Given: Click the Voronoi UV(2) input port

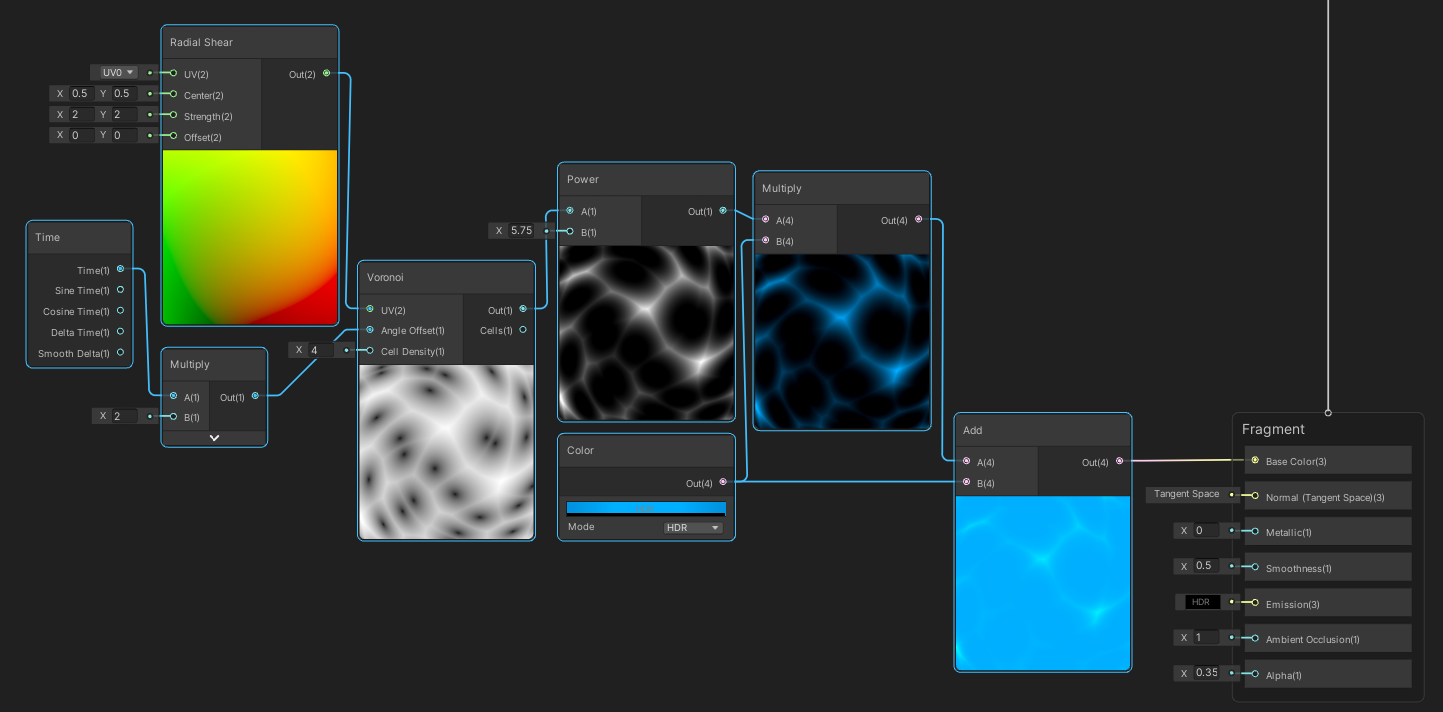Looking at the screenshot, I should [x=371, y=309].
